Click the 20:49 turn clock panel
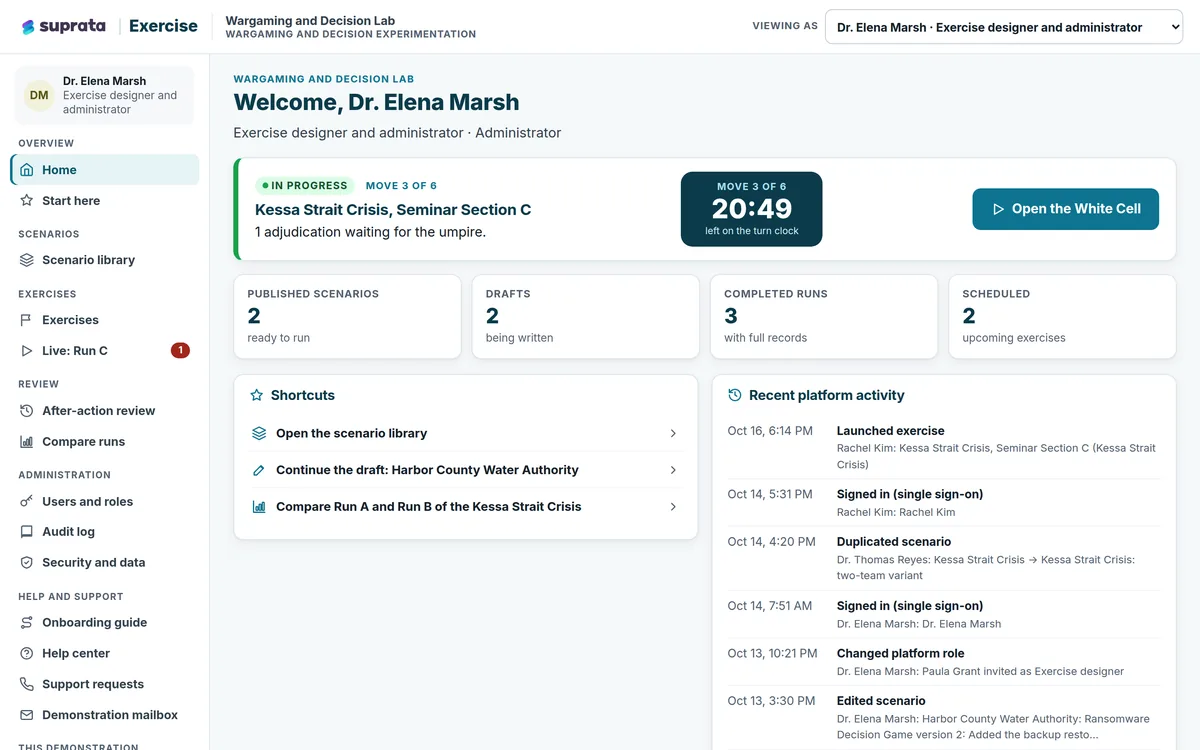Screen dimensions: 1200x750 coord(752,209)
